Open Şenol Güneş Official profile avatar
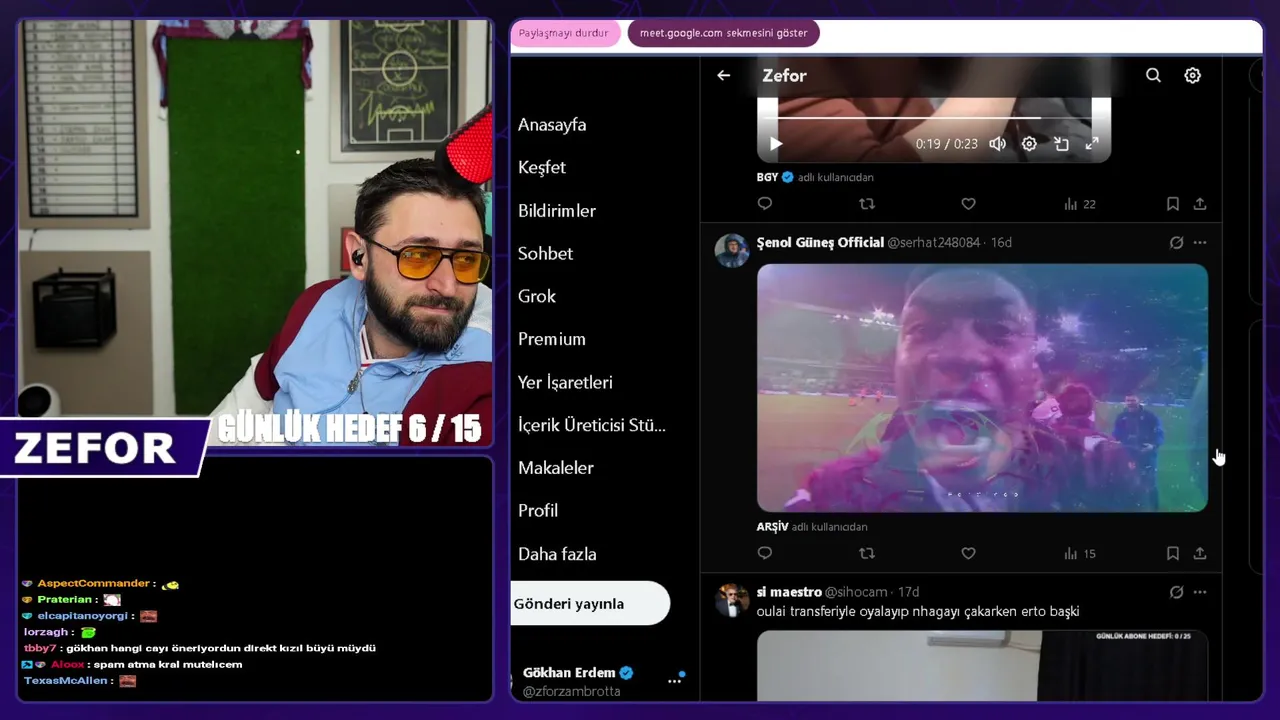1280x720 pixels. tap(732, 250)
